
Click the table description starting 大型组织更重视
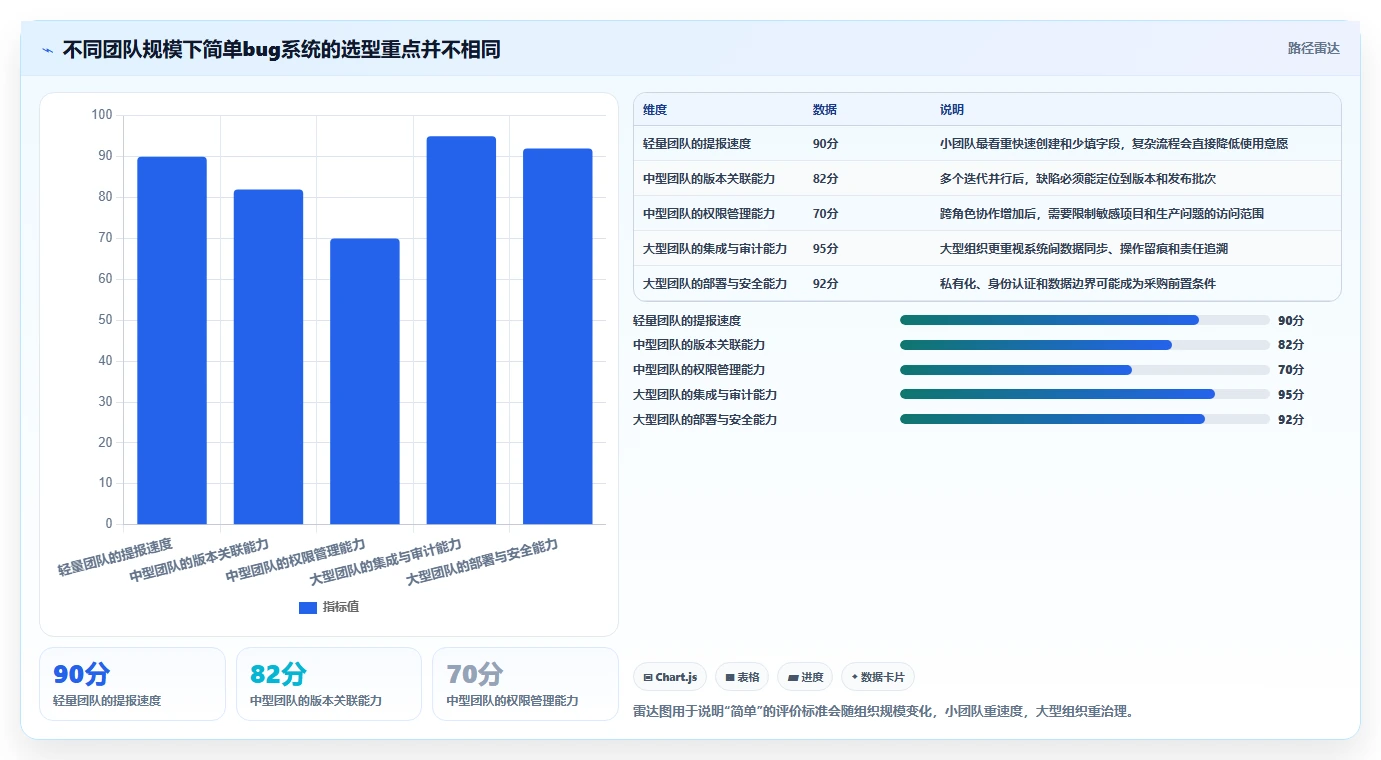(1084, 249)
